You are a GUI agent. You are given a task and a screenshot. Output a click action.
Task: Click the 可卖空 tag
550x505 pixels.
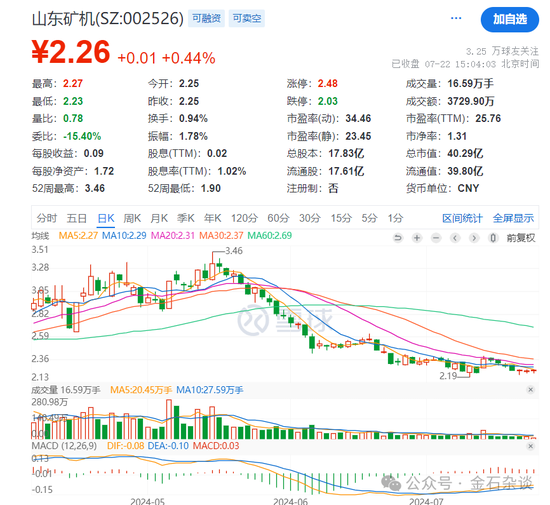[x=247, y=18]
